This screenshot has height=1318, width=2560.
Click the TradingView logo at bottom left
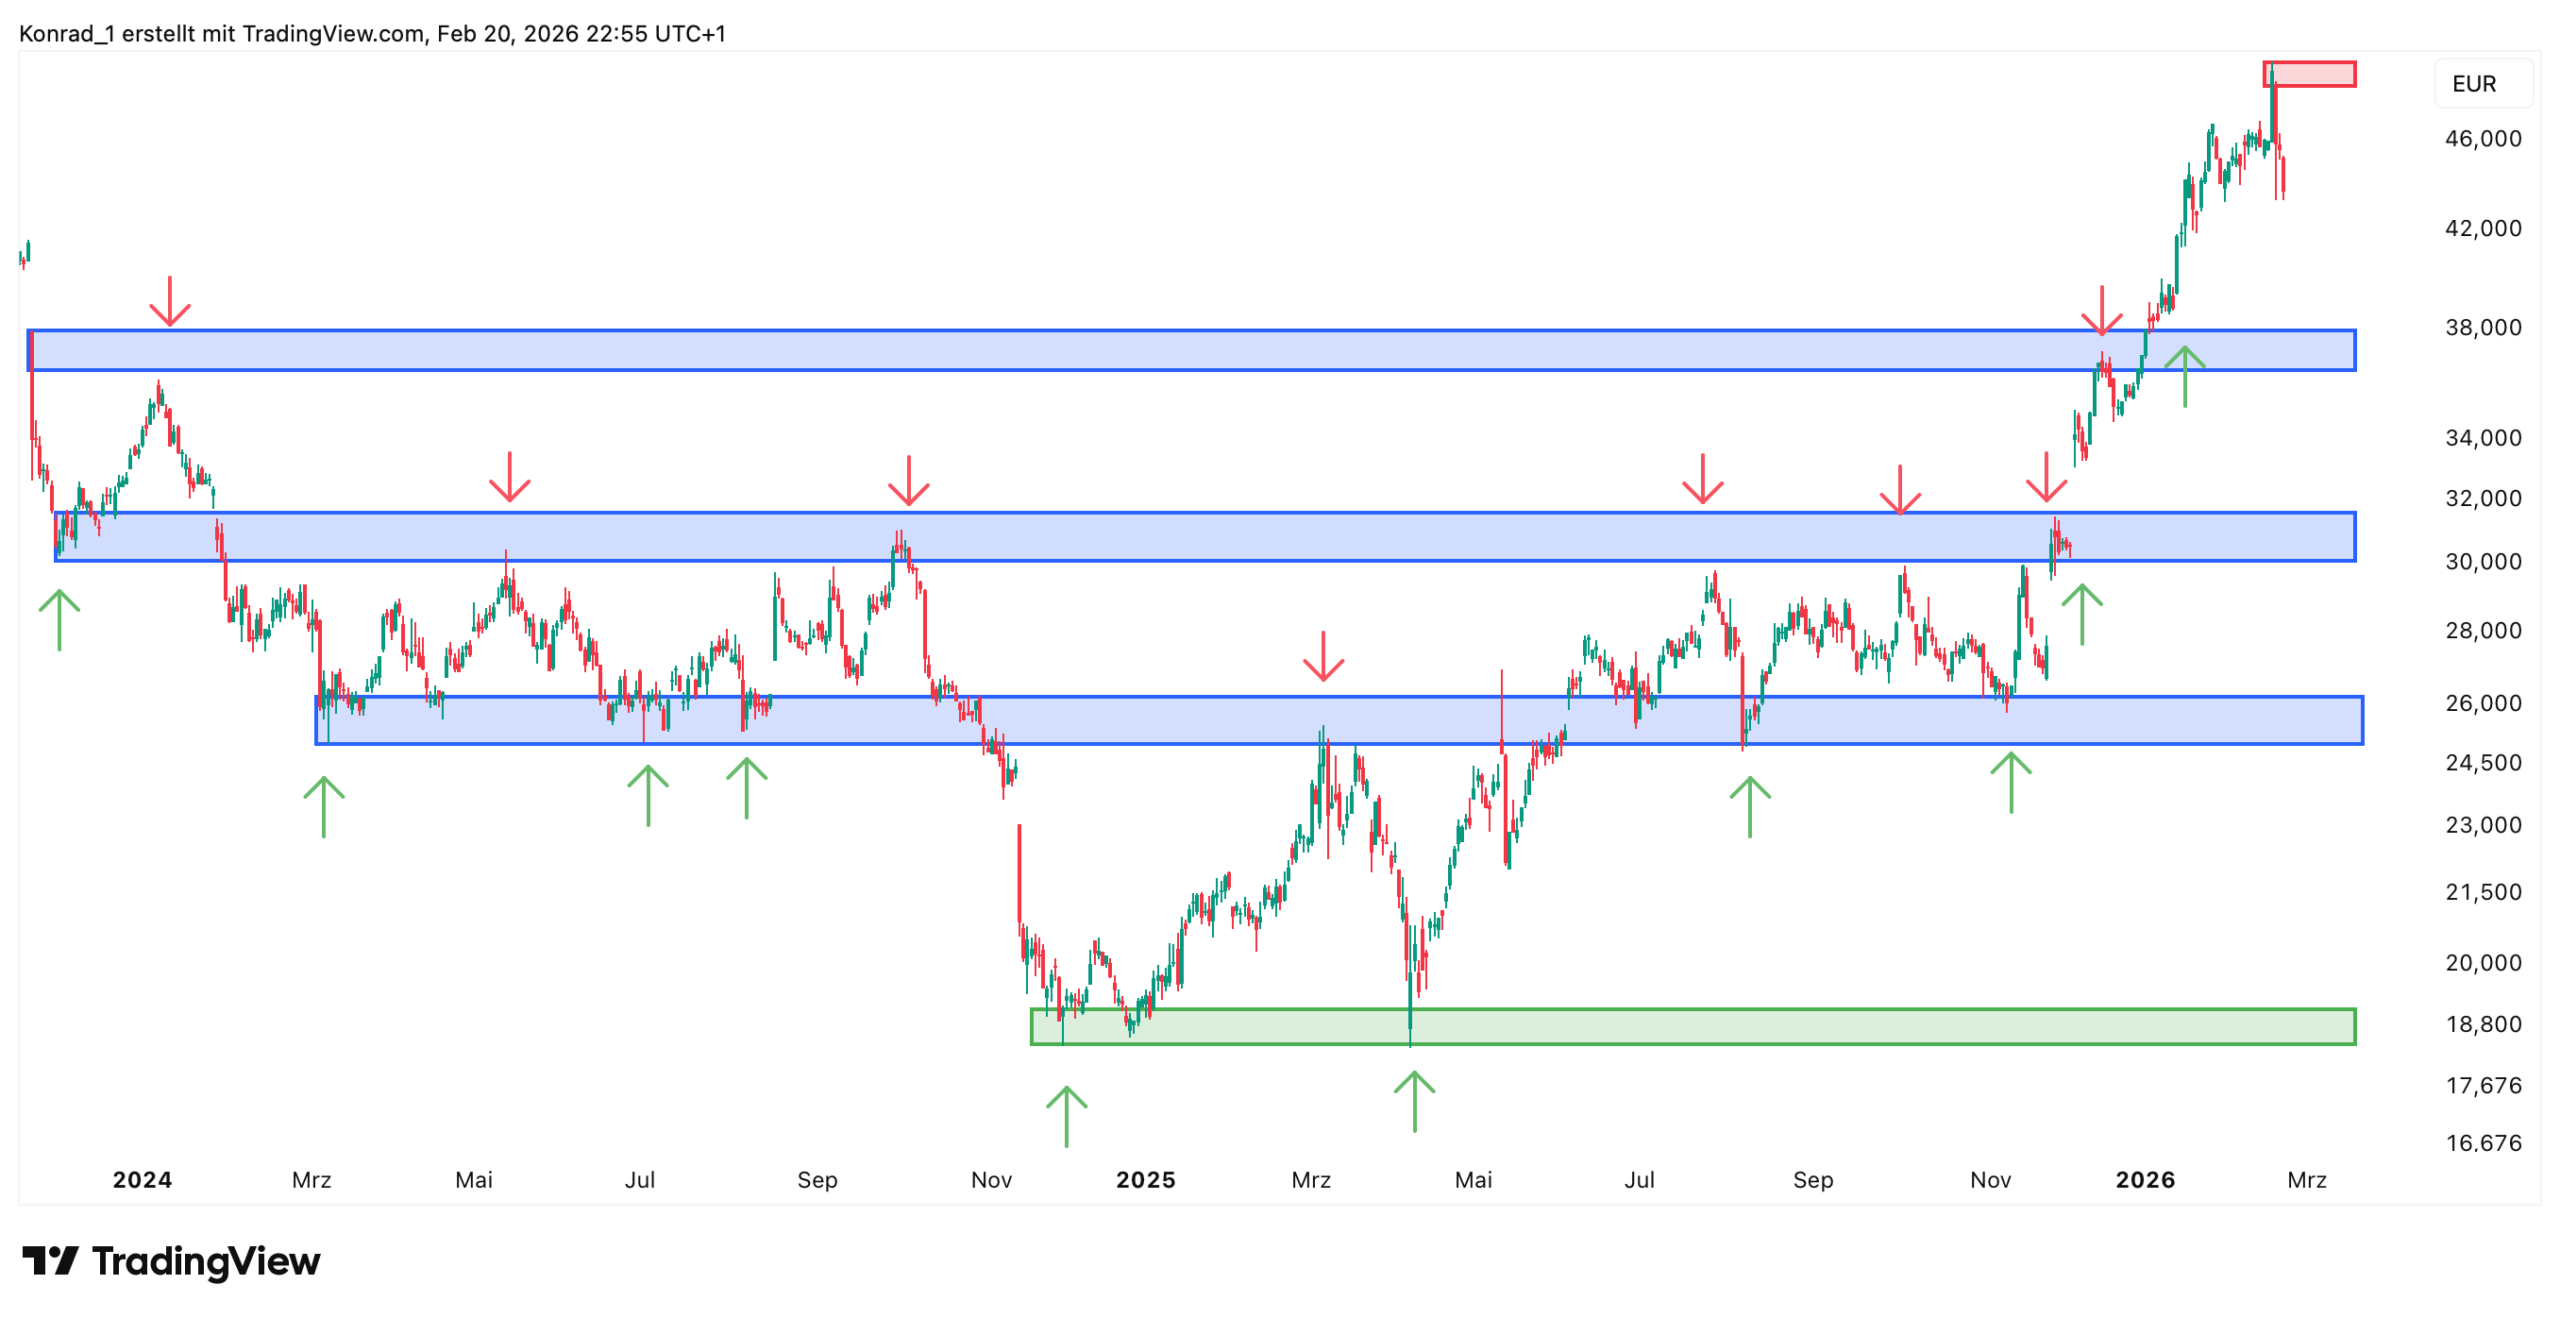click(171, 1261)
